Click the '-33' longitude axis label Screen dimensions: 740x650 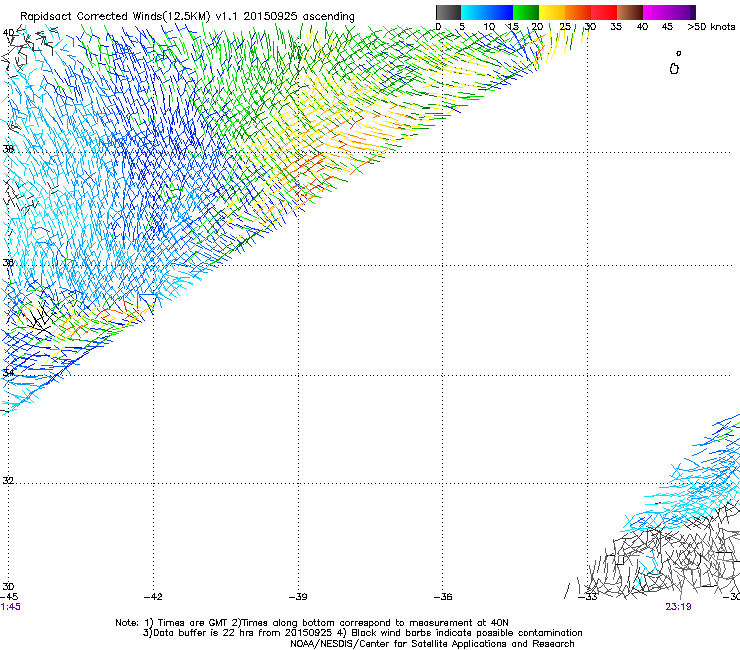click(x=588, y=597)
